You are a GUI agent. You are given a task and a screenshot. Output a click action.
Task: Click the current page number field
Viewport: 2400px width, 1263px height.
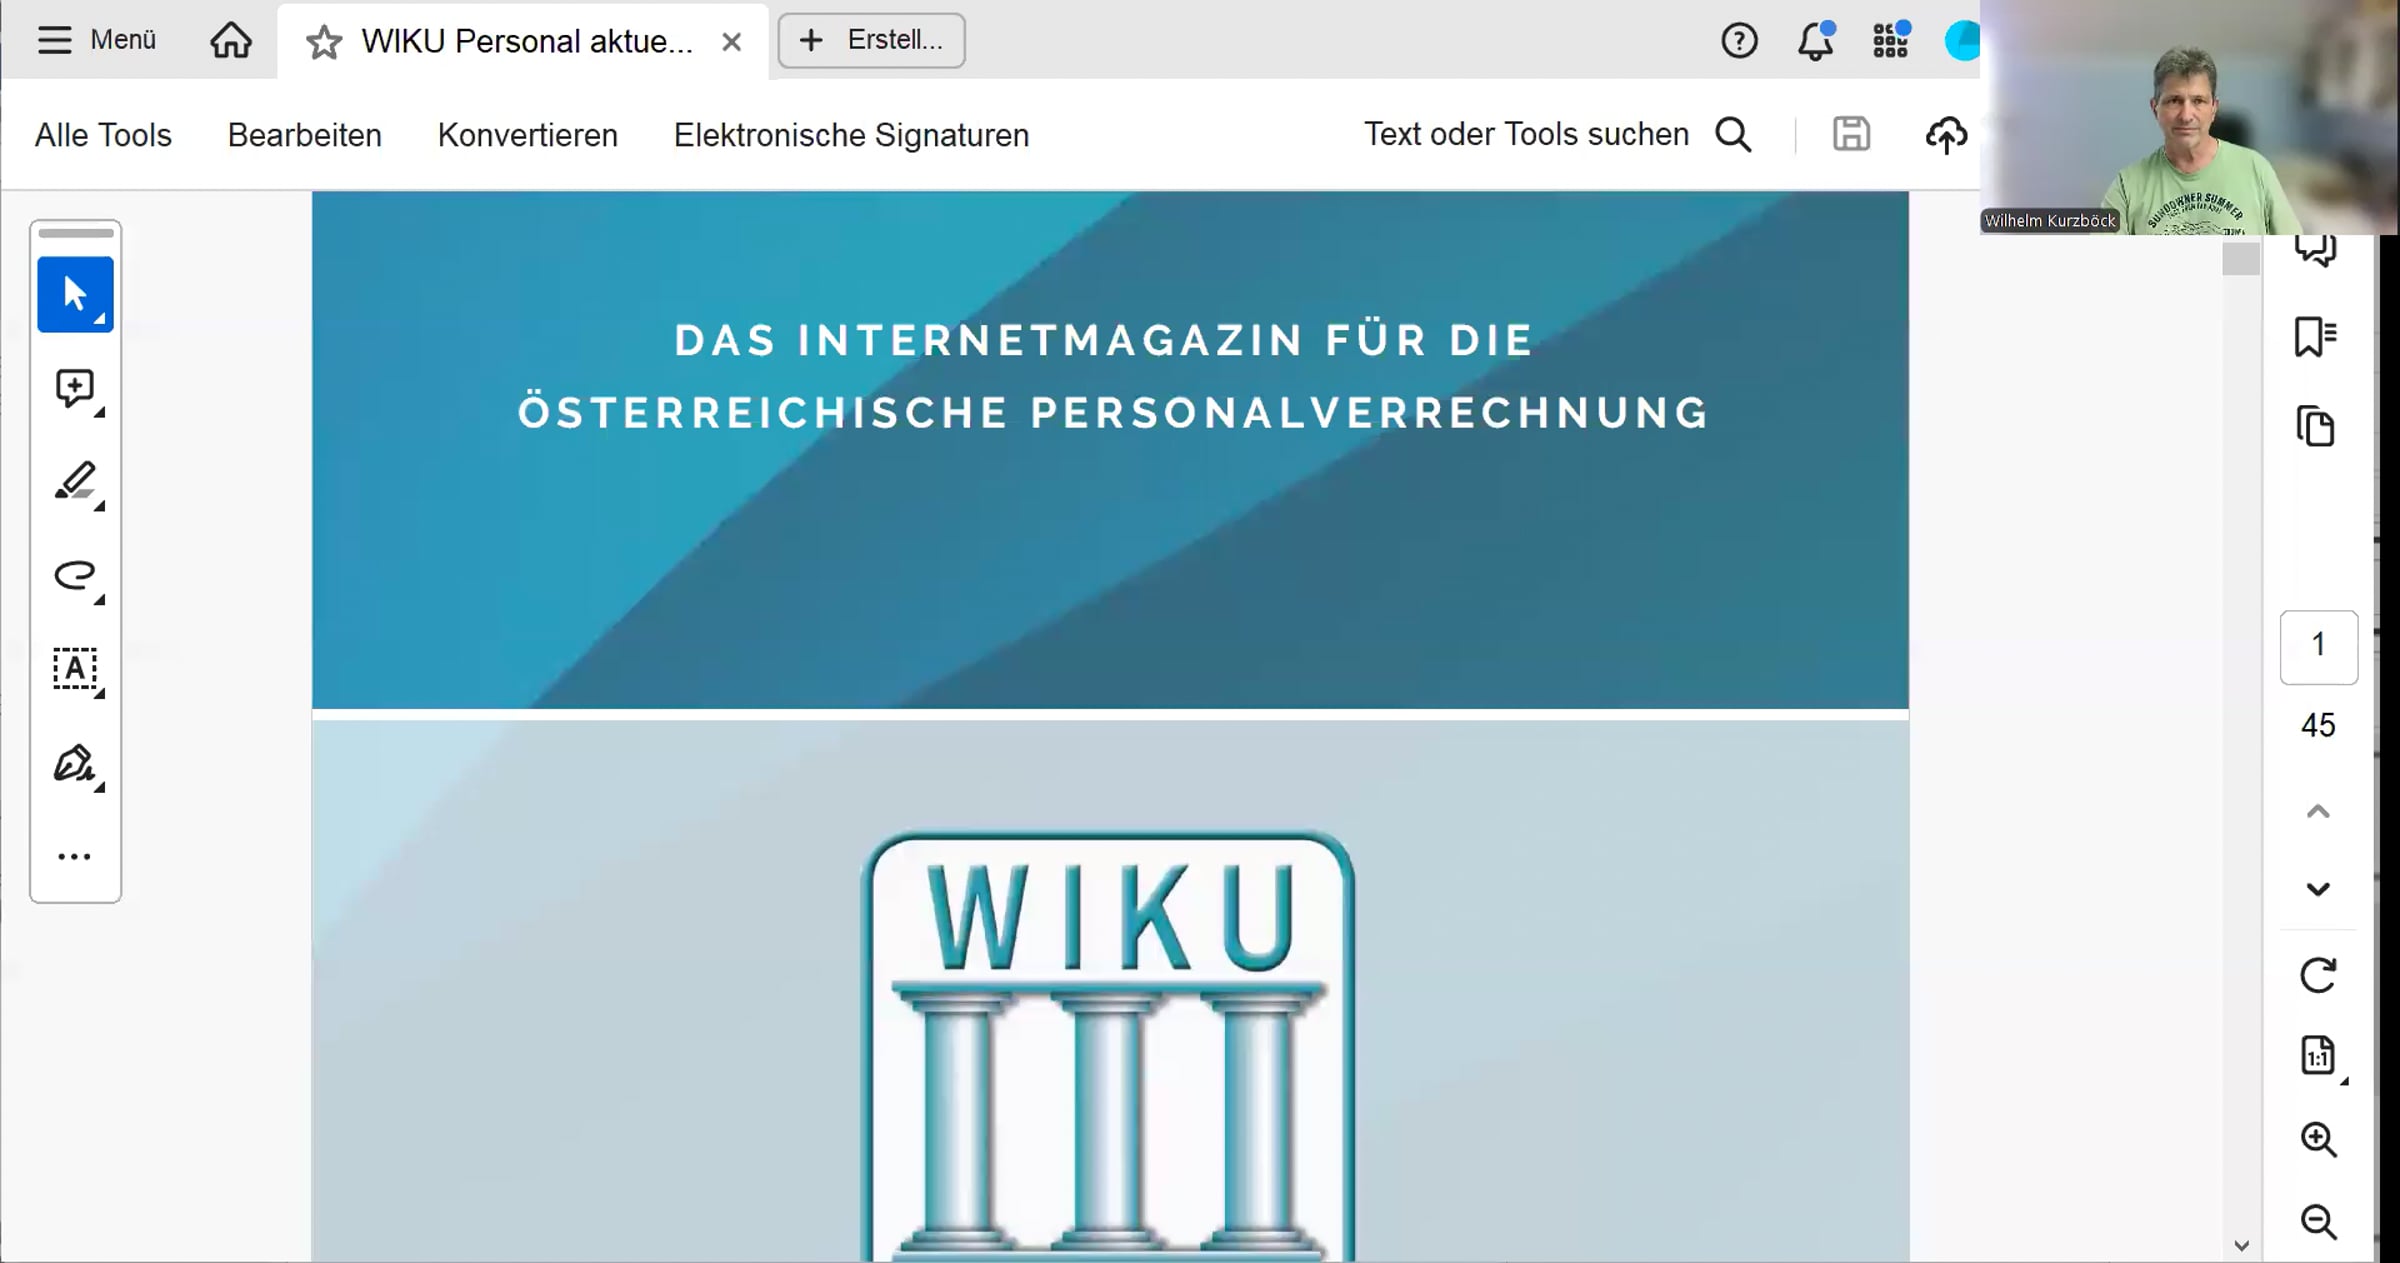[2318, 646]
